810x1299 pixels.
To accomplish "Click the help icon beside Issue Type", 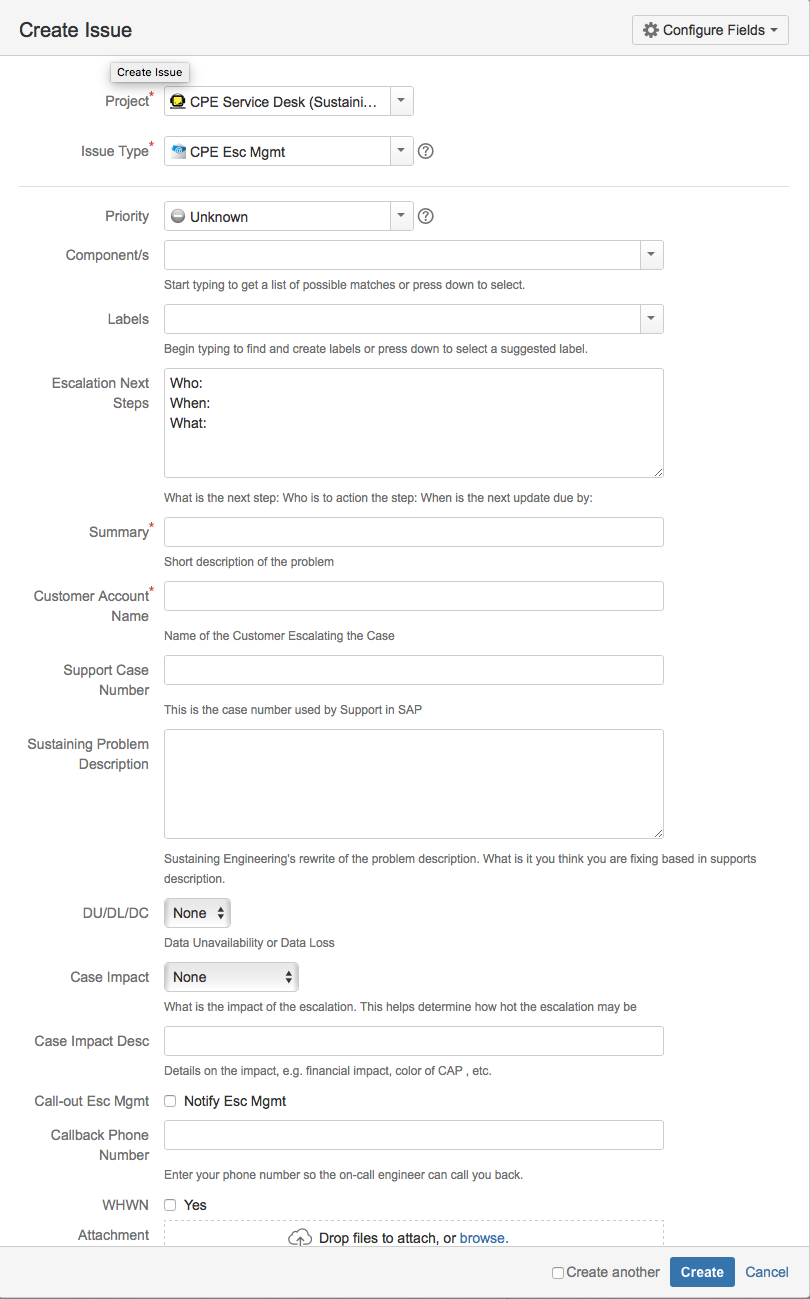I will click(425, 152).
